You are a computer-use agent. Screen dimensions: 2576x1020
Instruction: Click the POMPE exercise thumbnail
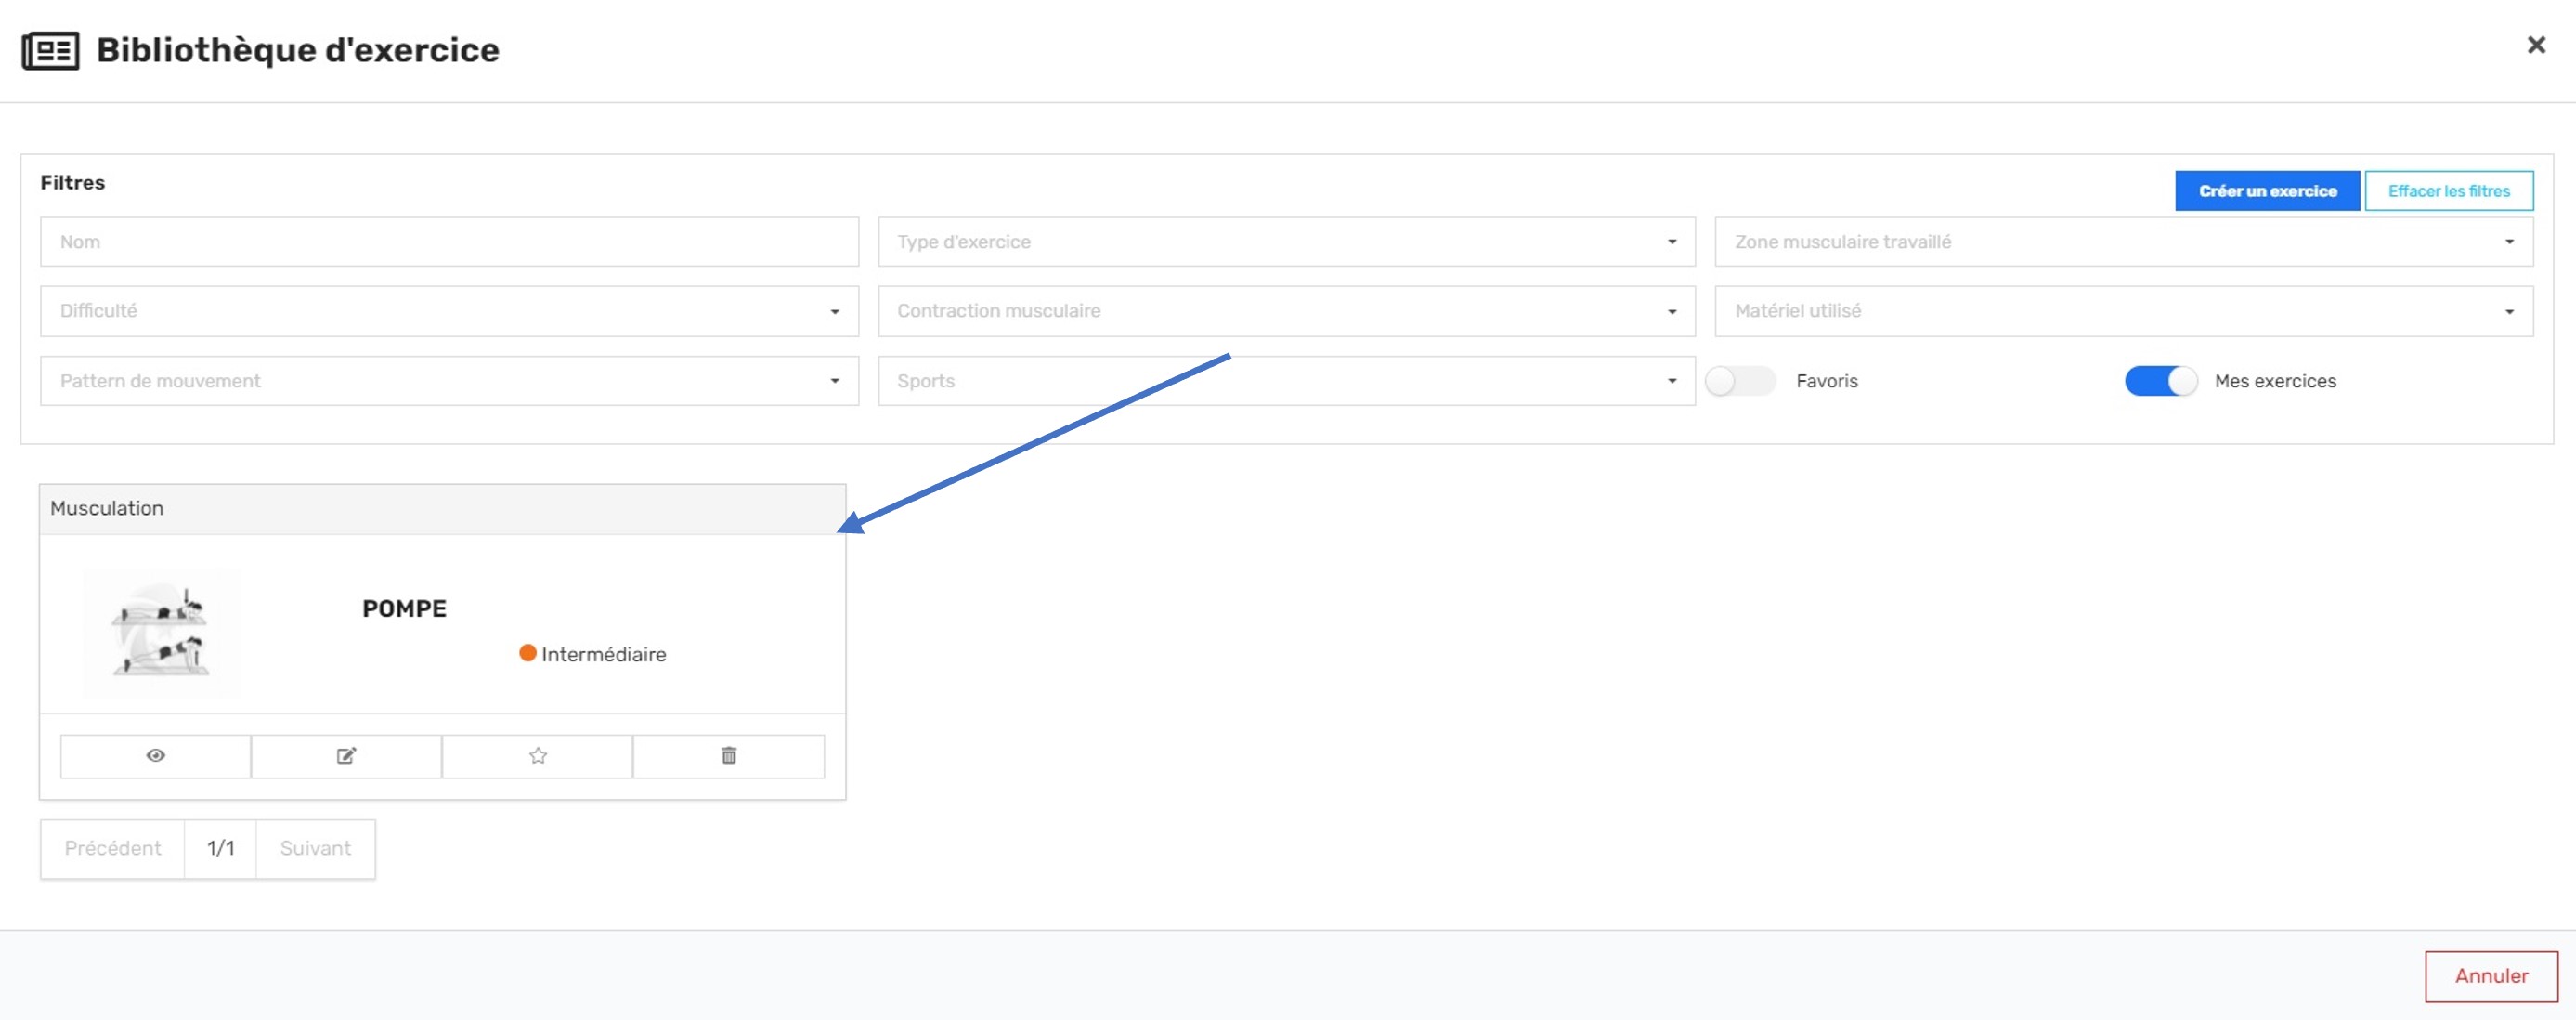162,633
